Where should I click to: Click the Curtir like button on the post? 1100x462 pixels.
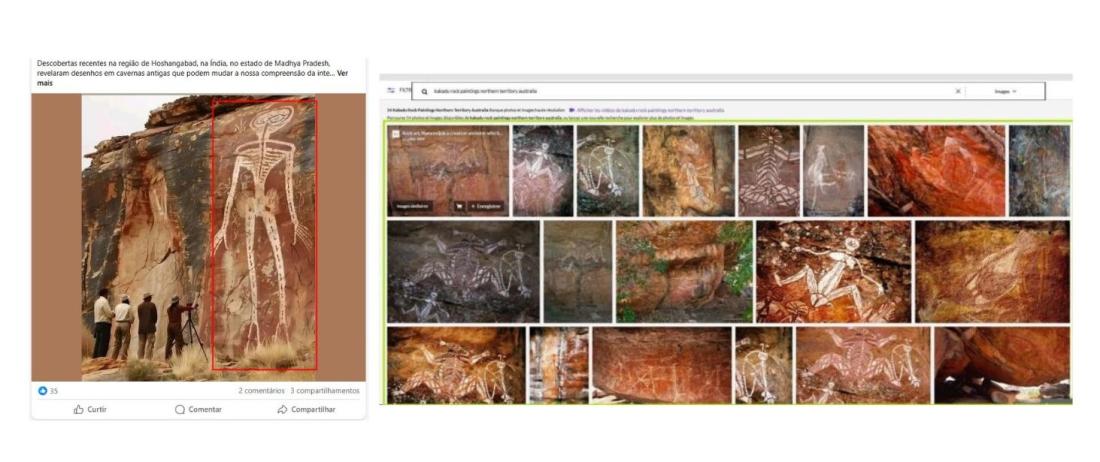click(90, 409)
